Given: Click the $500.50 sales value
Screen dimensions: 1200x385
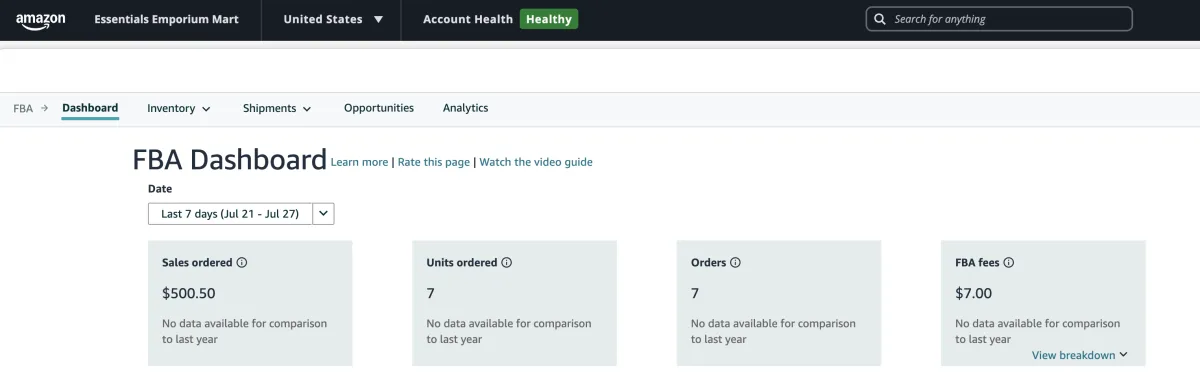Looking at the screenshot, I should [189, 293].
